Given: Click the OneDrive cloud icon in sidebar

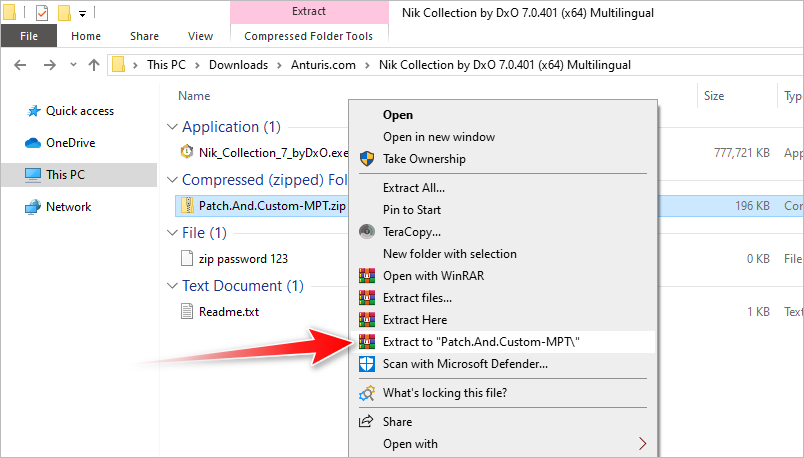Looking at the screenshot, I should pos(32,143).
